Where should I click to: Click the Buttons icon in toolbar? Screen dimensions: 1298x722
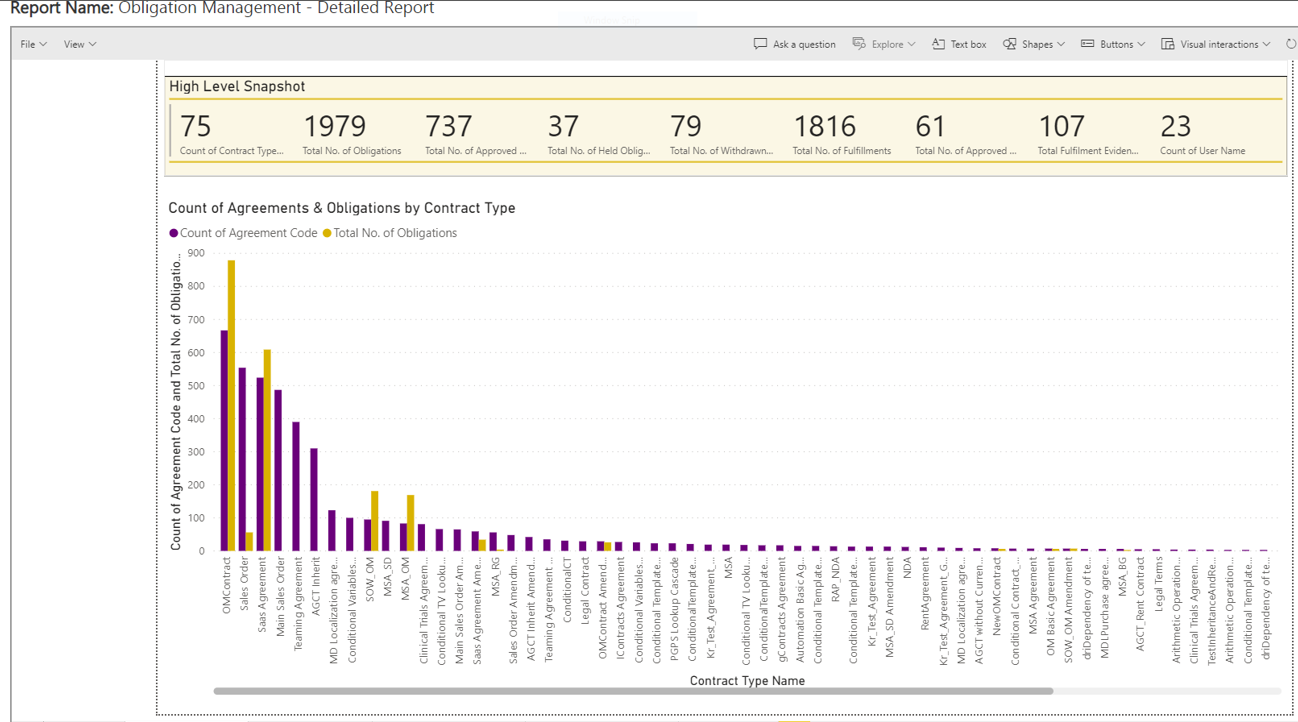1087,44
